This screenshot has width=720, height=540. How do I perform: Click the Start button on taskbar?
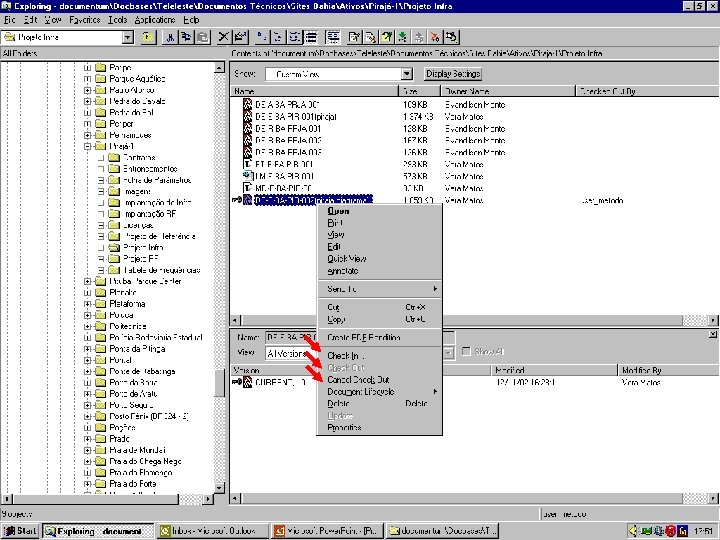tap(20, 531)
